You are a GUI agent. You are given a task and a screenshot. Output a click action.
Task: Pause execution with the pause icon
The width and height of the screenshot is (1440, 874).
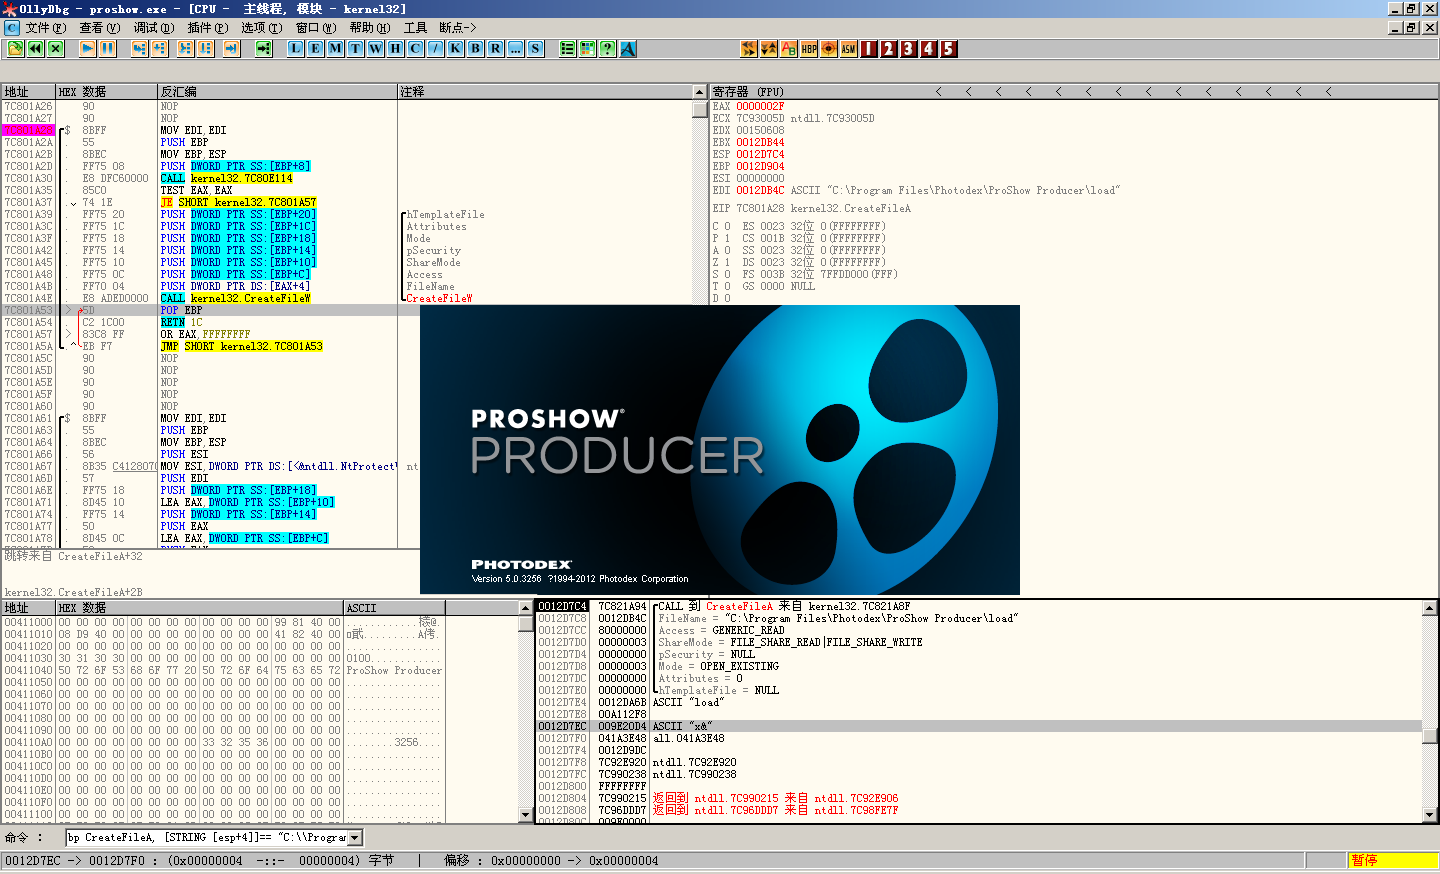[x=108, y=48]
